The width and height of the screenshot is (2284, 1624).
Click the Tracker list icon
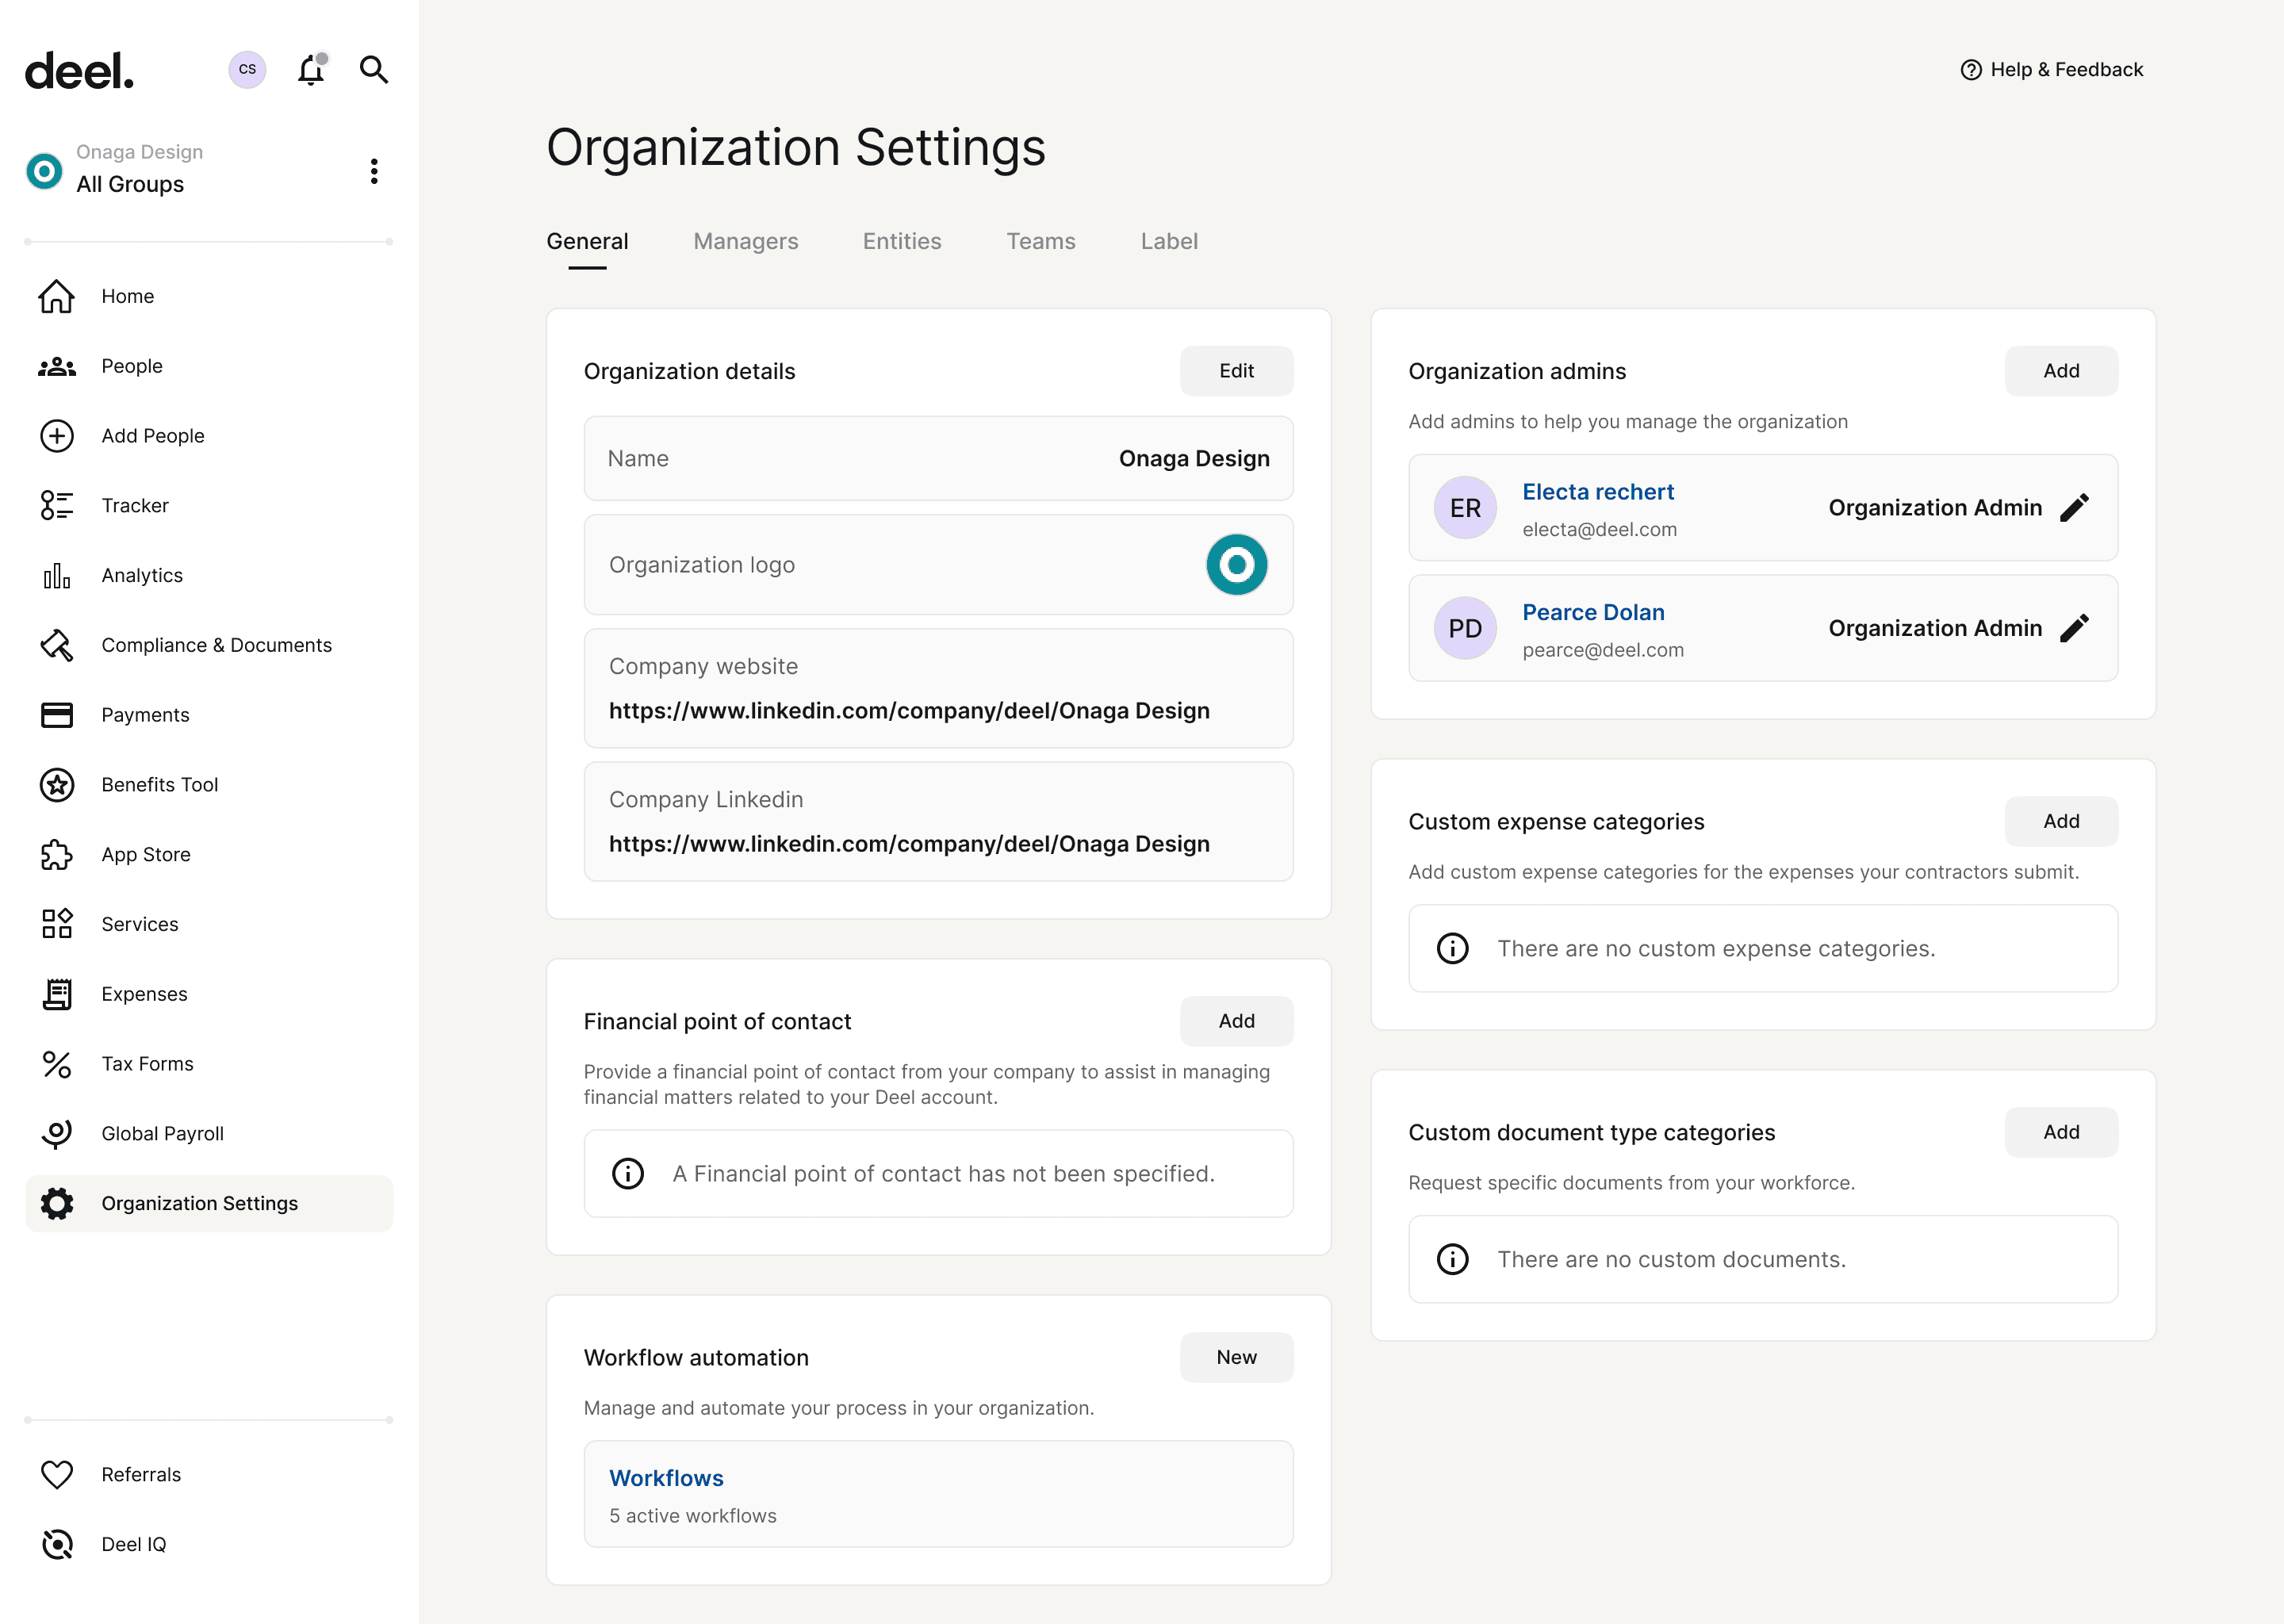tap(57, 506)
